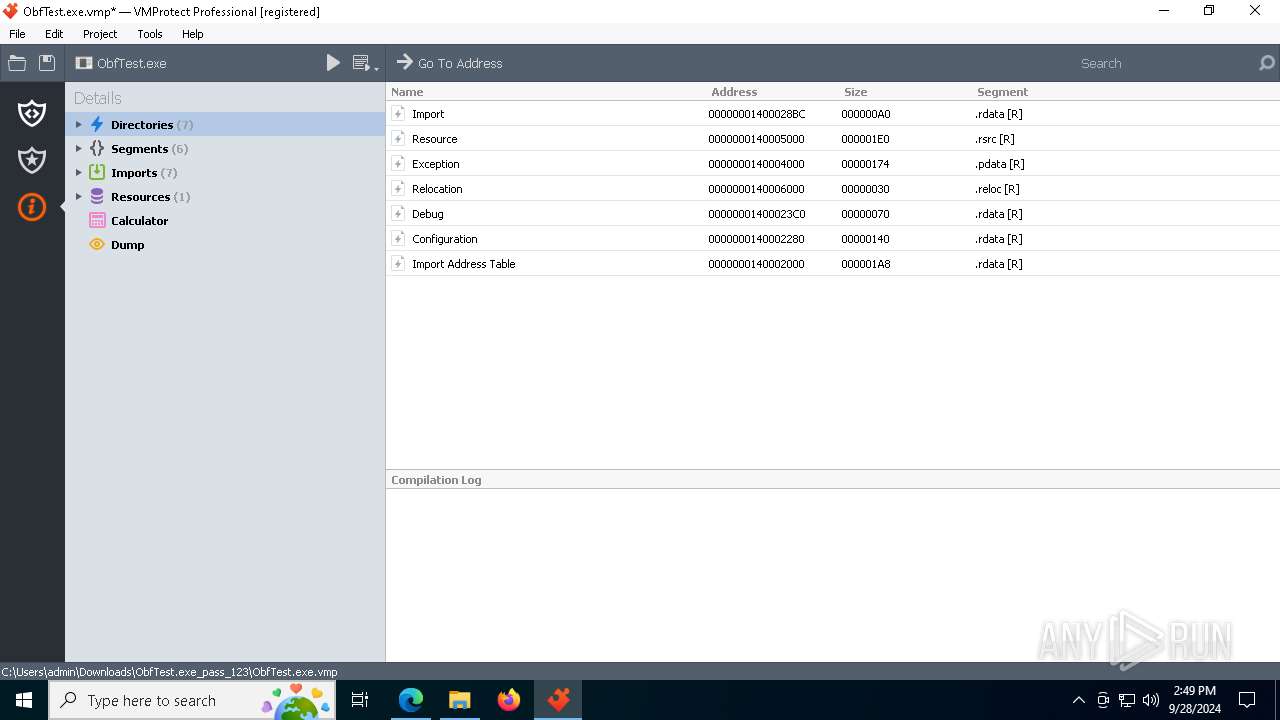Click the icon beside Resource row
The width and height of the screenshot is (1280, 720).
click(398, 139)
